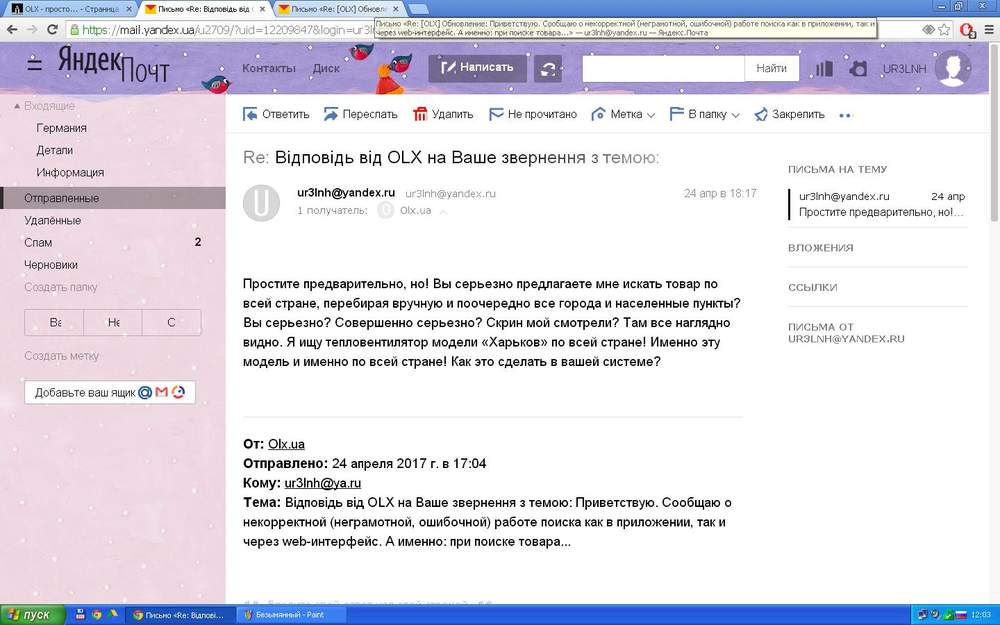This screenshot has height=625, width=1000.
Task: Click the Forward arrow icon
Action: pyautogui.click(x=330, y=114)
